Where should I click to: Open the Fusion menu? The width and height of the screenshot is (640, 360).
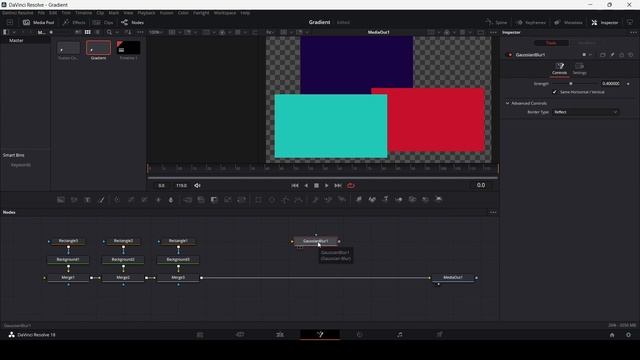coord(166,13)
